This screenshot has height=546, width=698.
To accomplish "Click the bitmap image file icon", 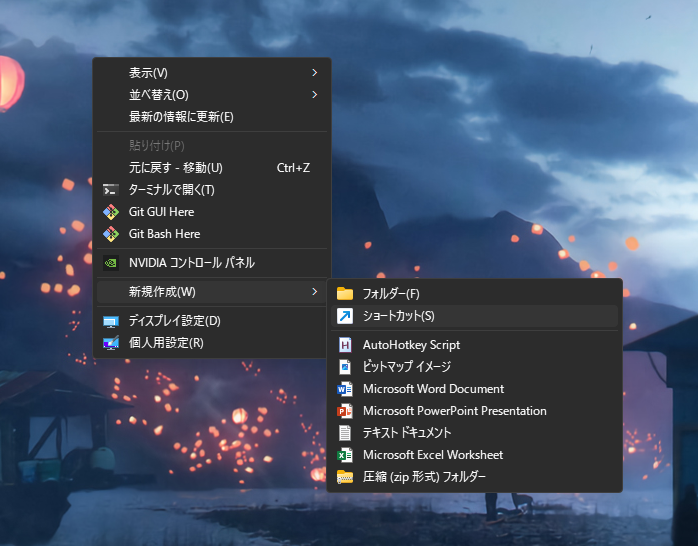I will 345,367.
